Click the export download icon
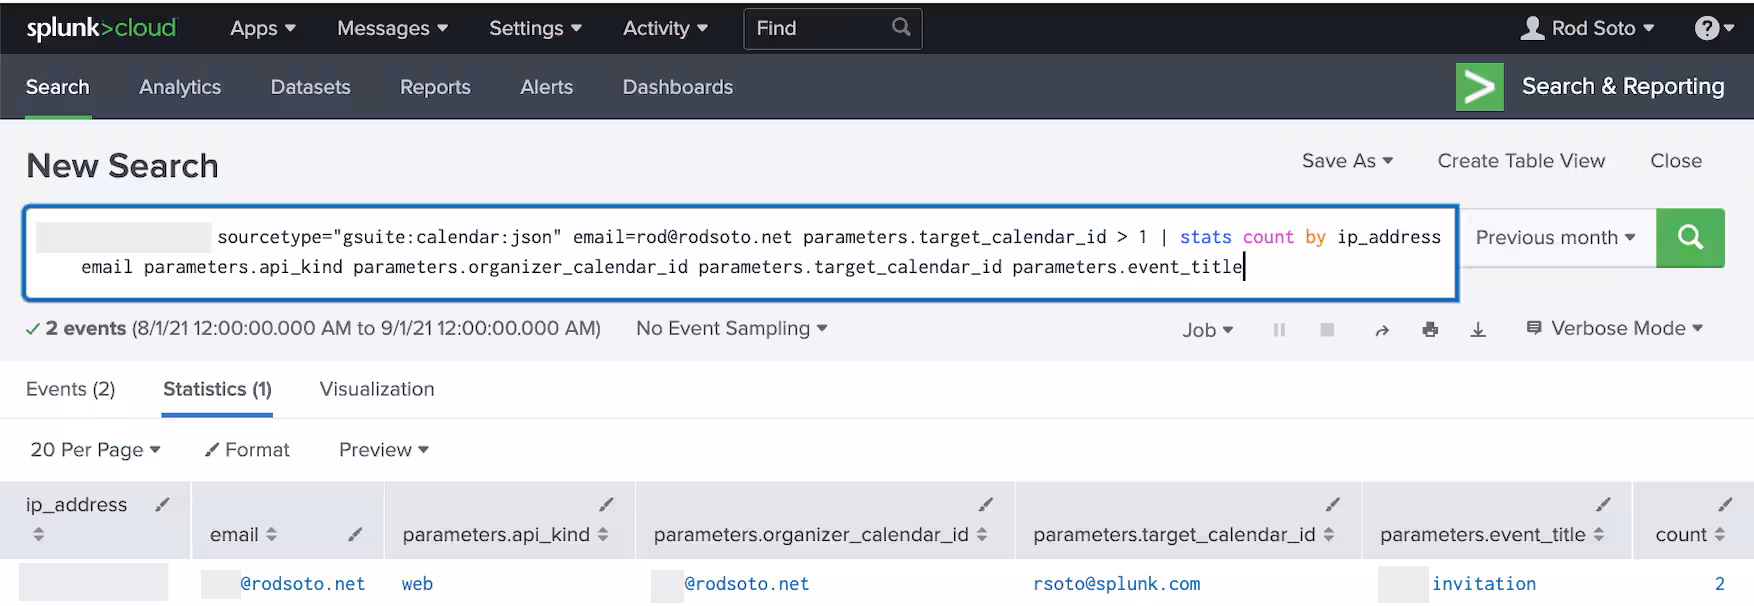 pos(1478,330)
